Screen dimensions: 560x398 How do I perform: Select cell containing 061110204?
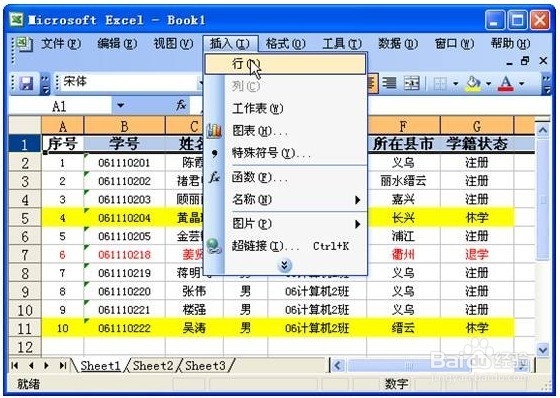click(124, 218)
